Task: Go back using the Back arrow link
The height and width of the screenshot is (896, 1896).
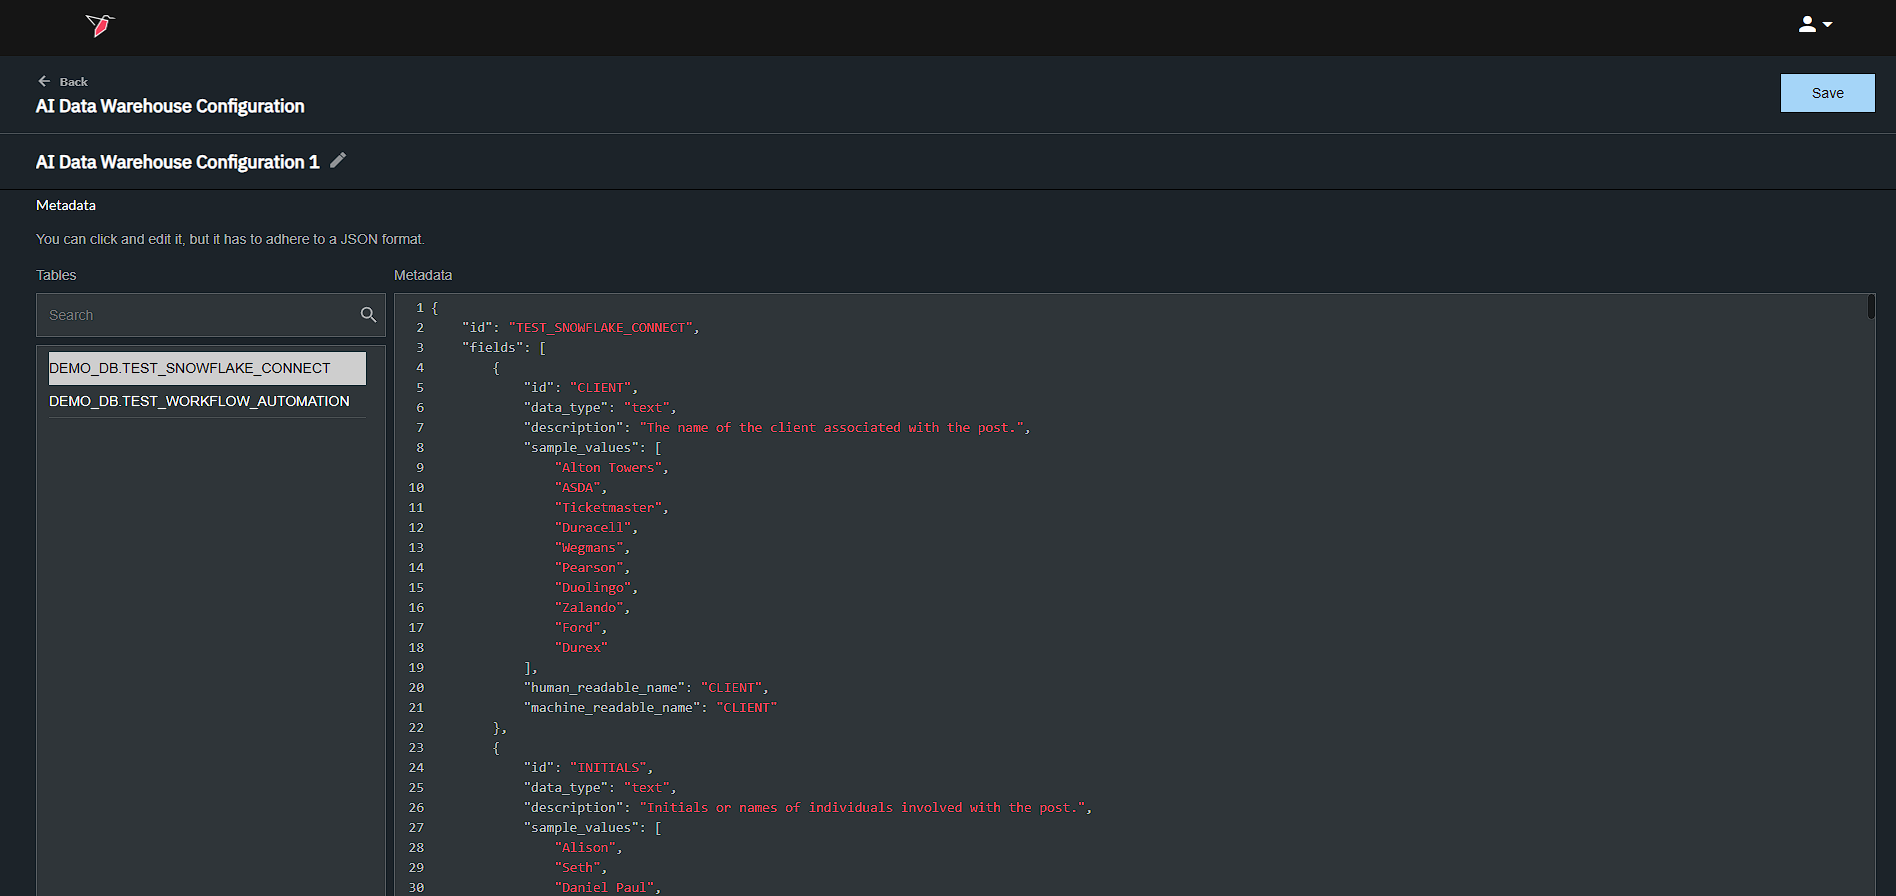Action: pyautogui.click(x=62, y=82)
